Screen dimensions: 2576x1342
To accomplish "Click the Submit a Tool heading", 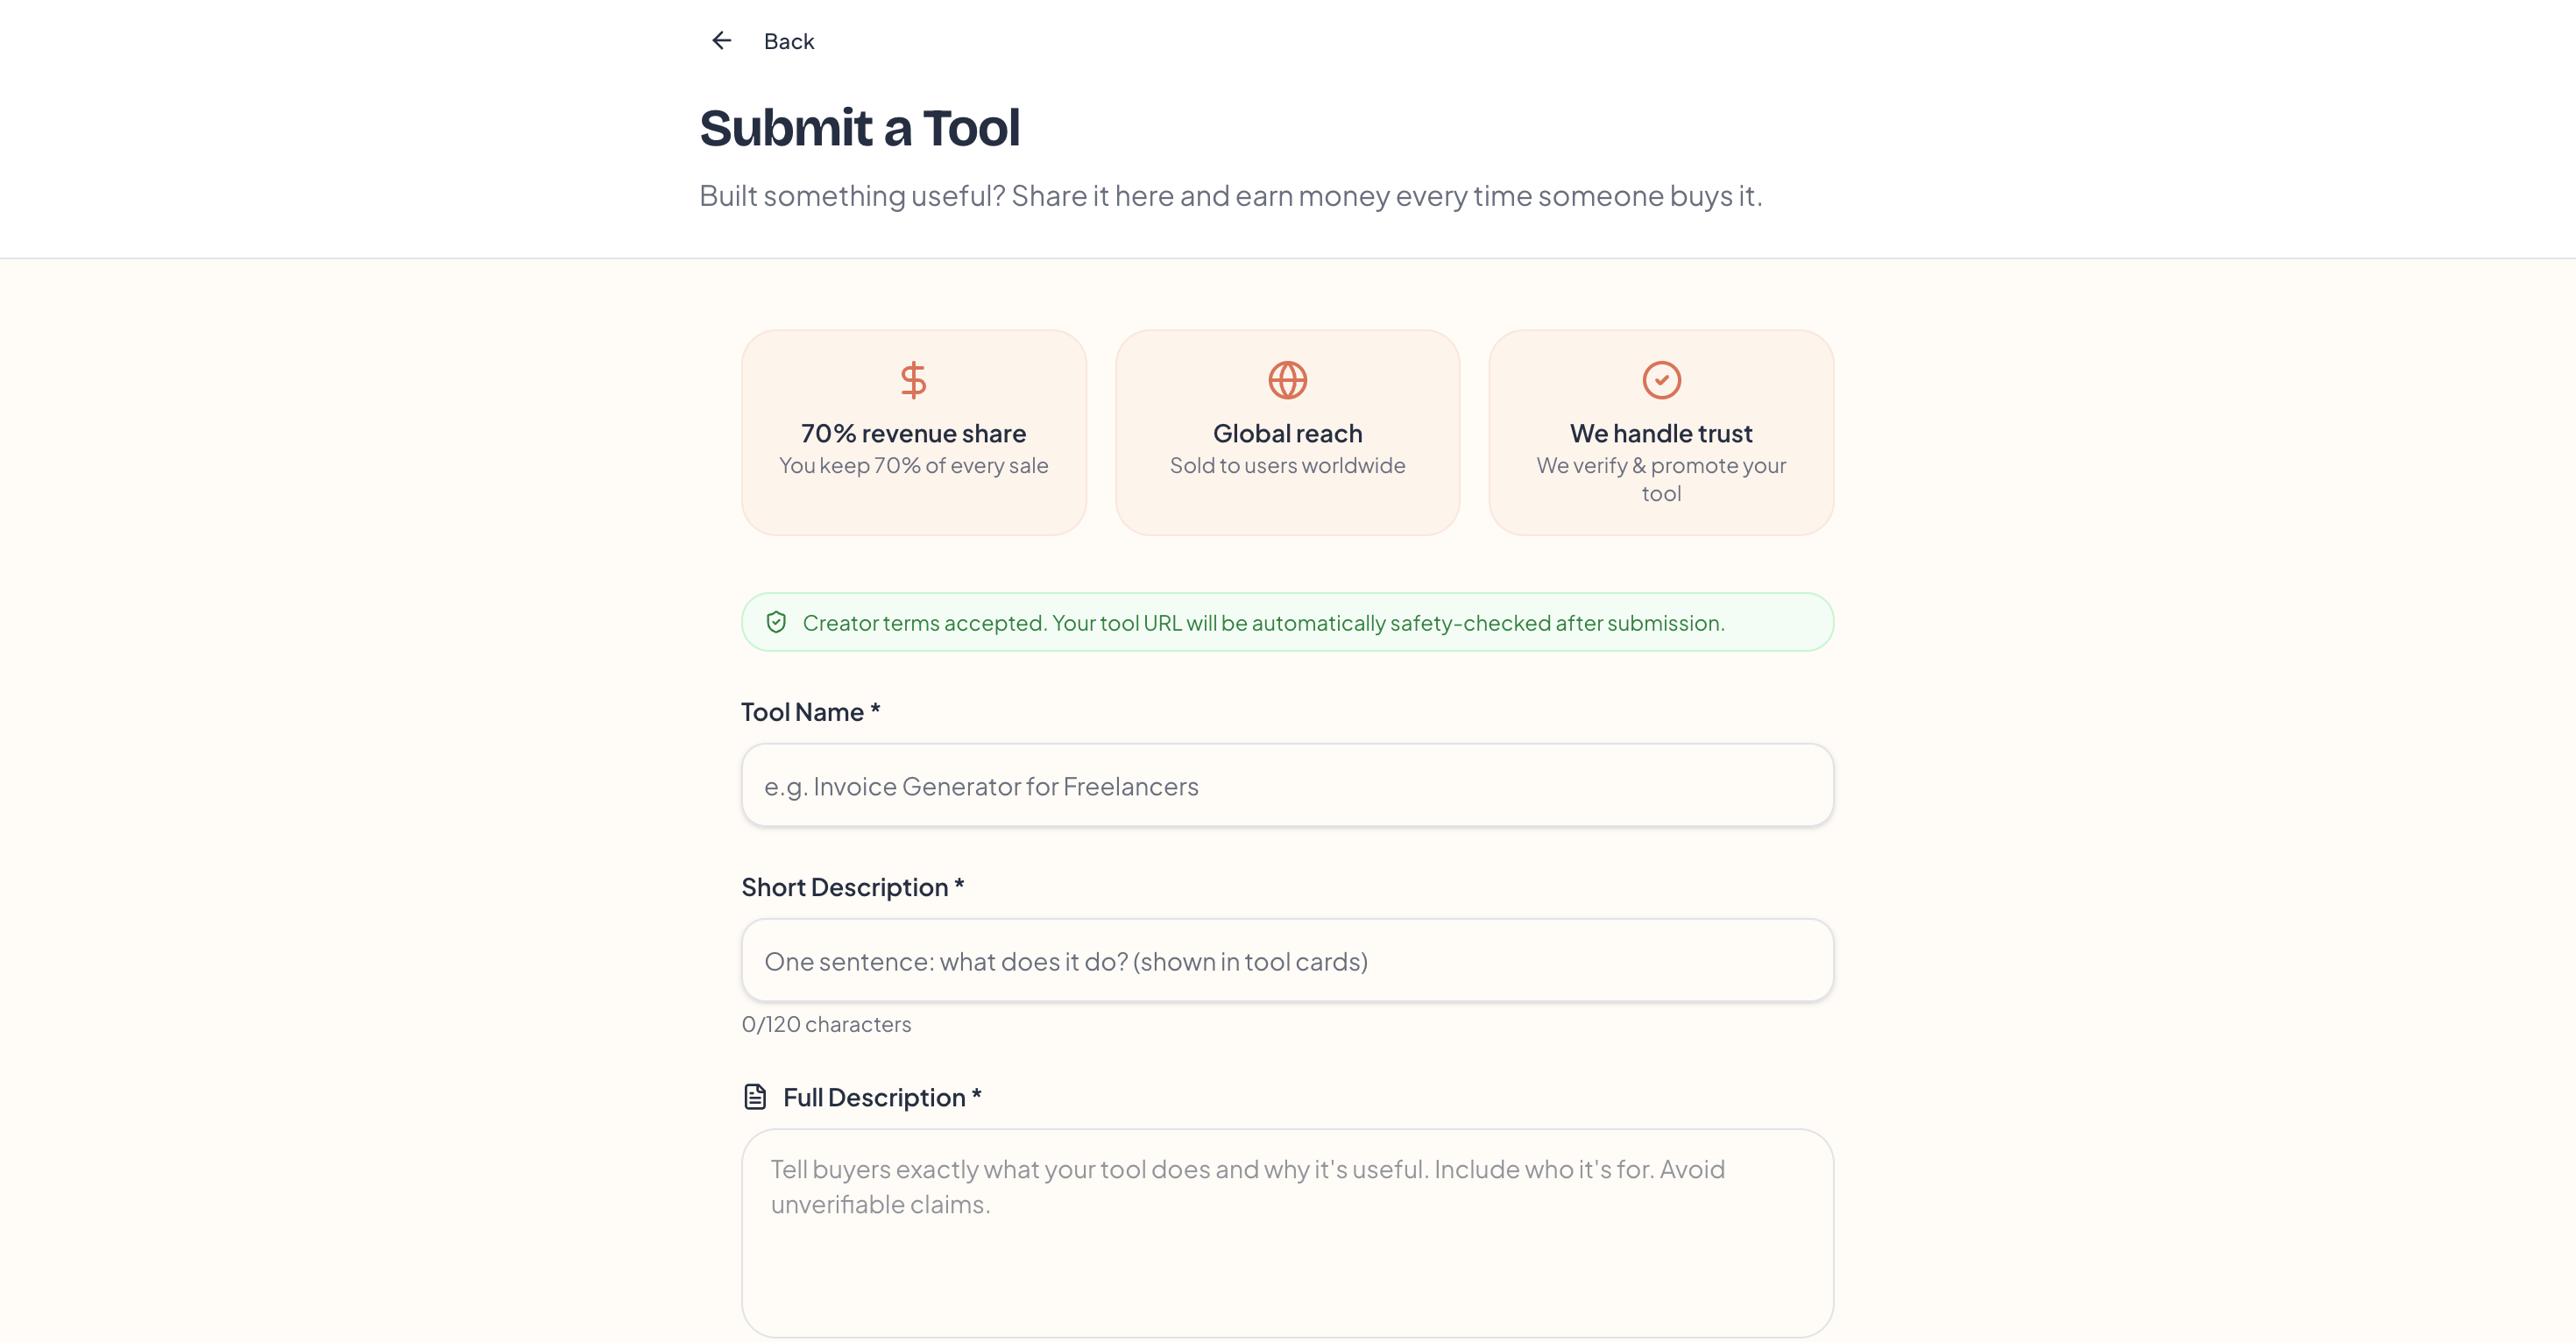I will tap(859, 128).
